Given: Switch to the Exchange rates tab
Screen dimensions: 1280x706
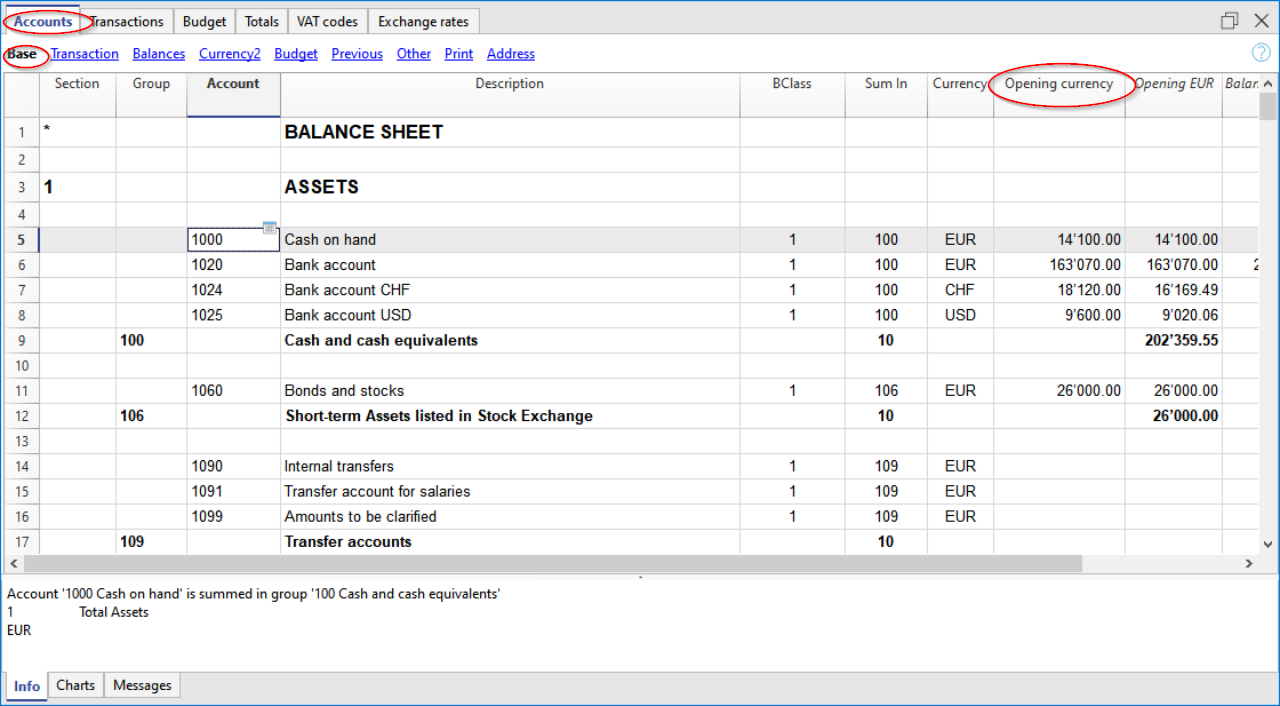Looking at the screenshot, I should [423, 21].
